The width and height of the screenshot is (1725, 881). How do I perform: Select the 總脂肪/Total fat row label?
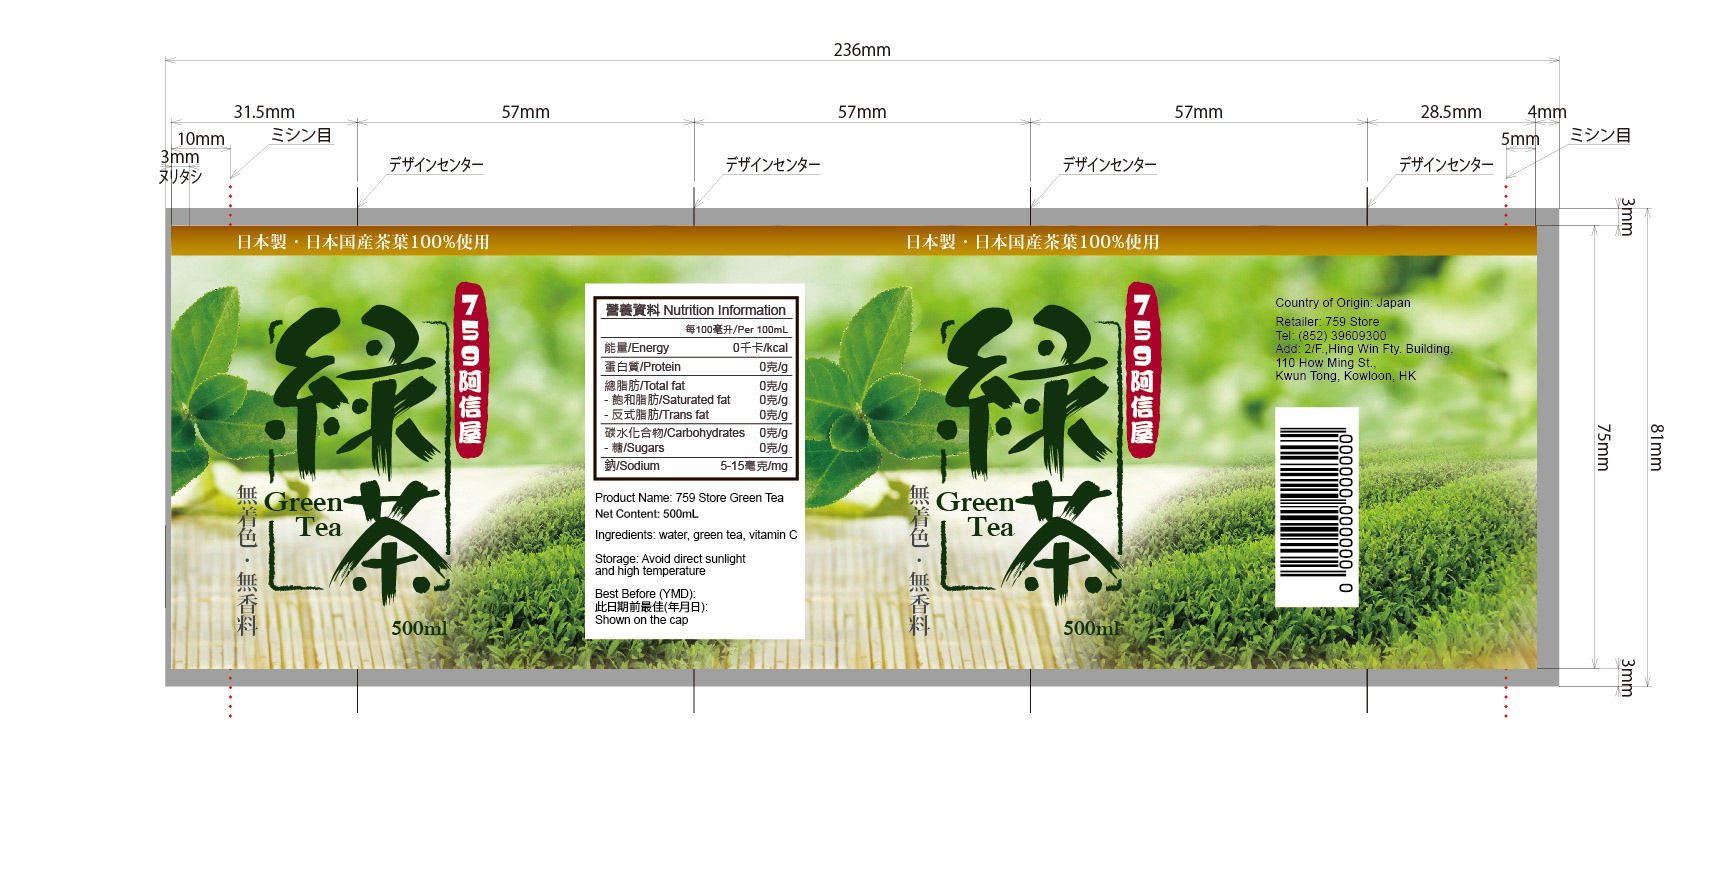(x=644, y=385)
